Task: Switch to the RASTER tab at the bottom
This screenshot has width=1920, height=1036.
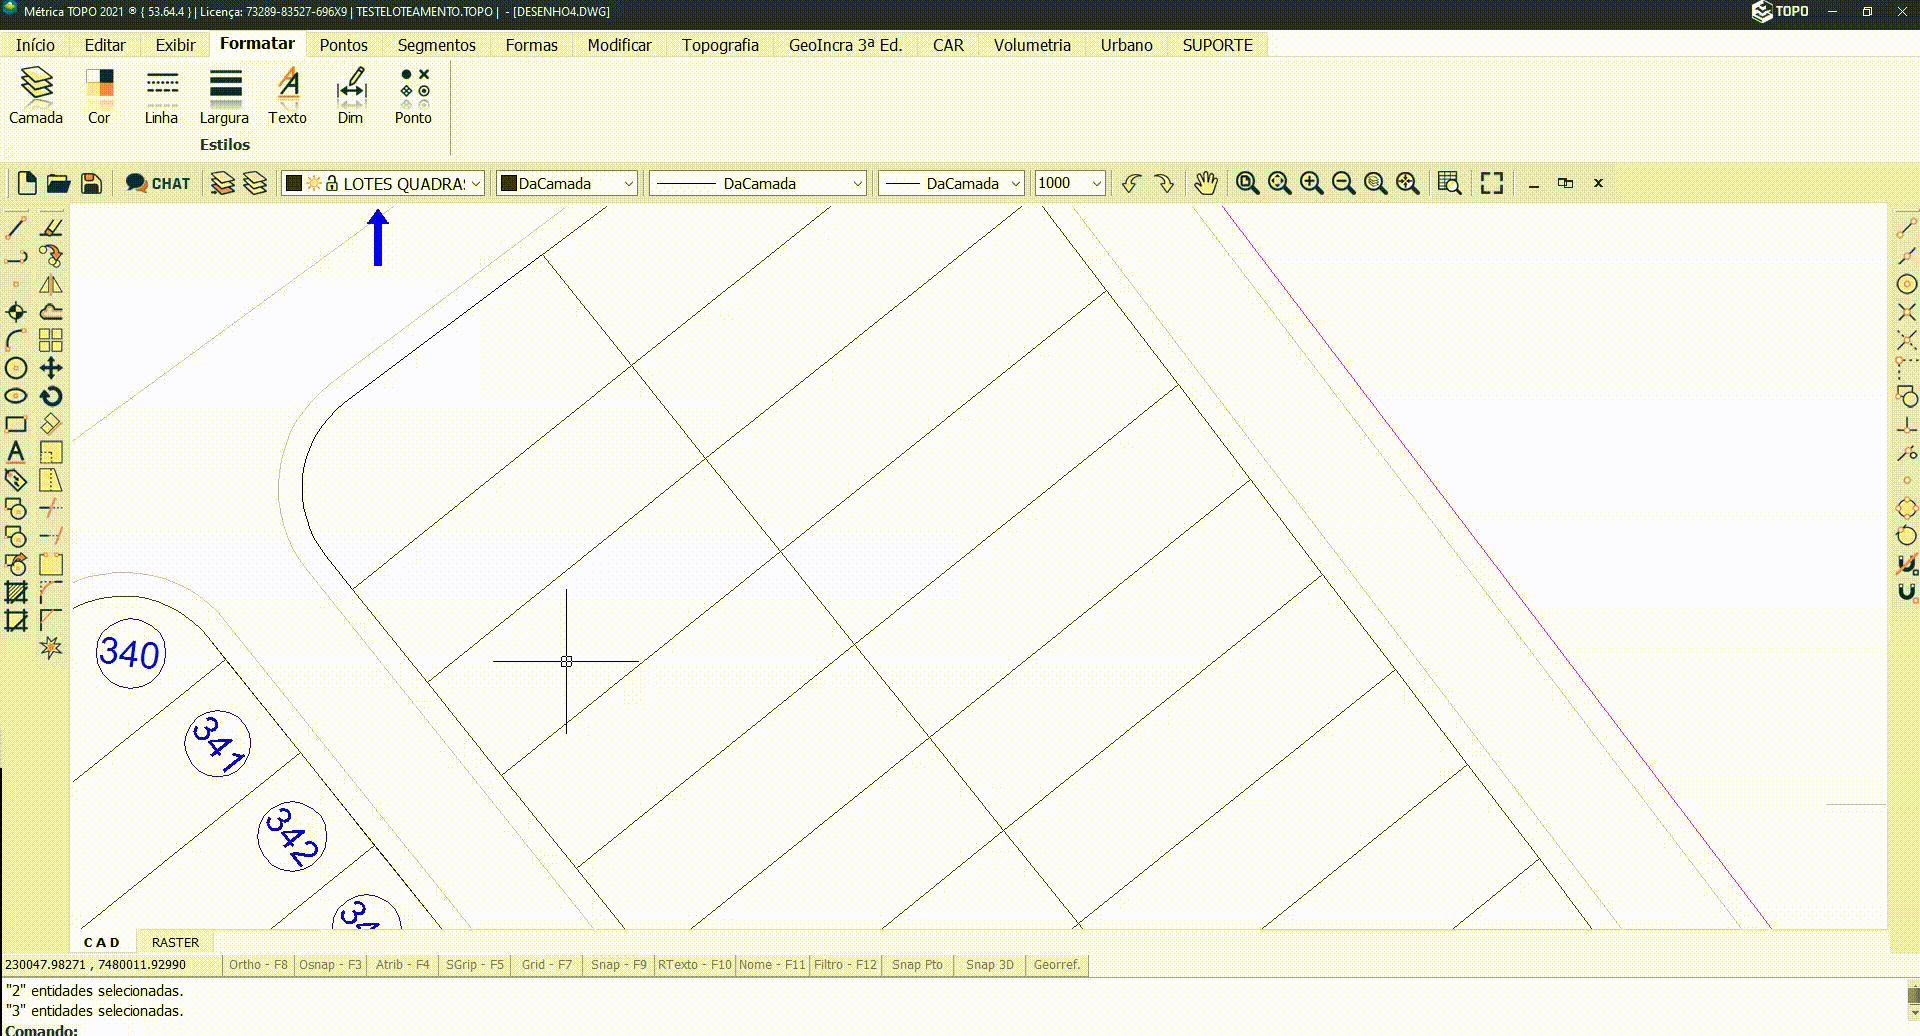Action: [x=175, y=941]
